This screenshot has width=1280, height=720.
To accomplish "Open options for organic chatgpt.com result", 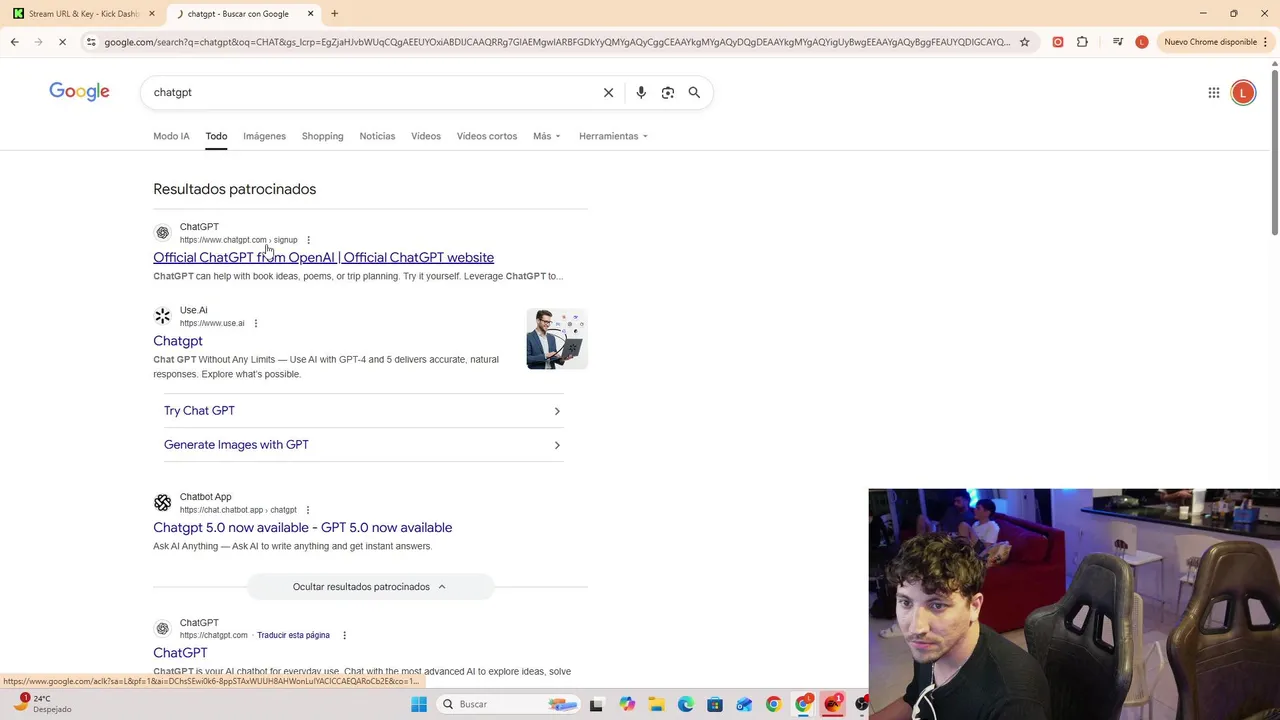I will click(344, 635).
